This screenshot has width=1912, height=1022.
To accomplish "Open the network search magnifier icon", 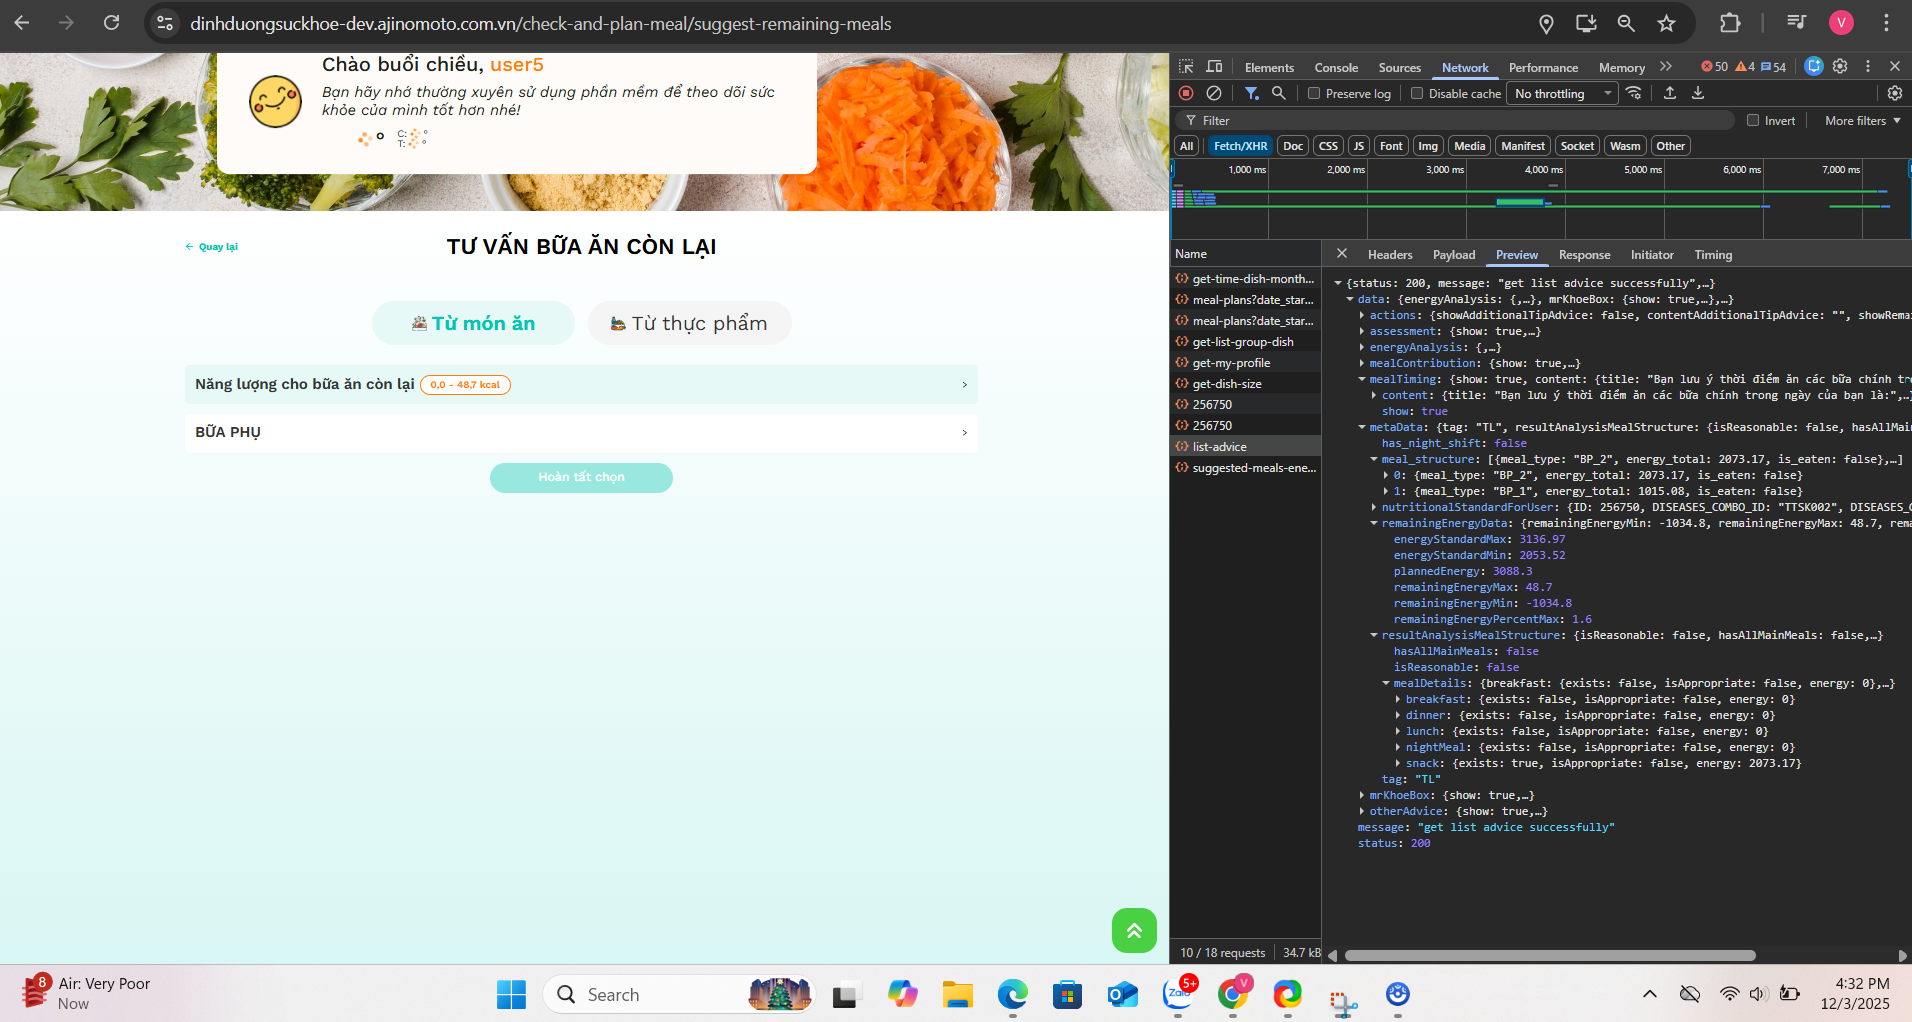I will click(1278, 93).
